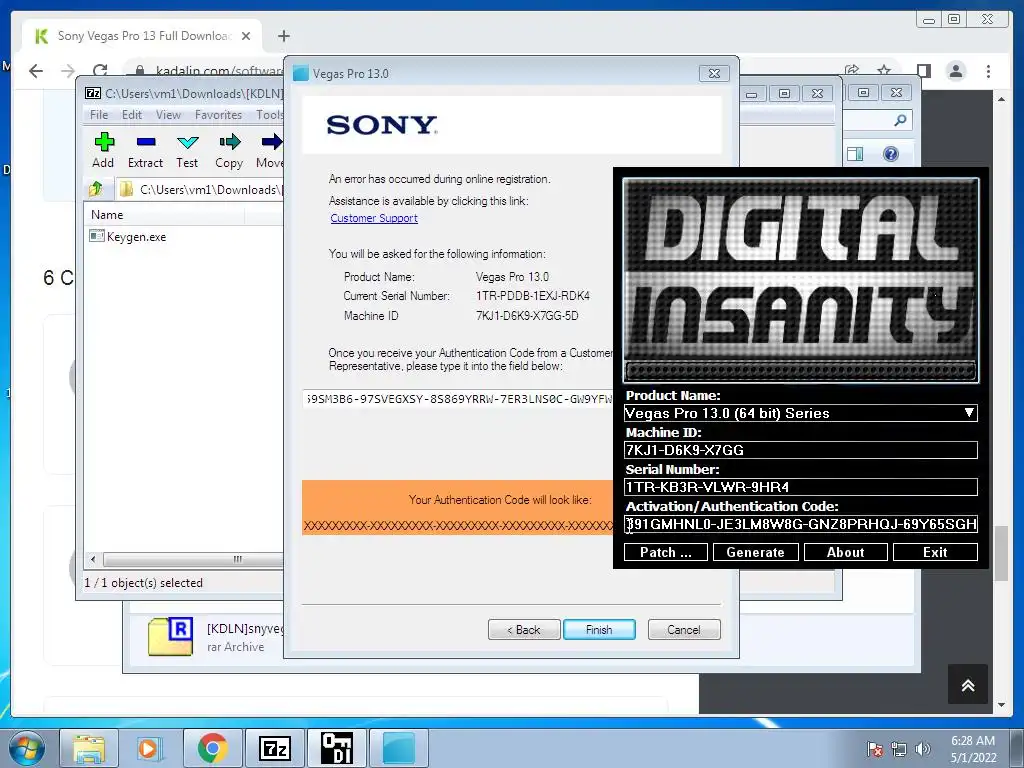This screenshot has height=768, width=1024.
Task: Open Favorites menu in 7-Zip
Action: click(x=218, y=115)
